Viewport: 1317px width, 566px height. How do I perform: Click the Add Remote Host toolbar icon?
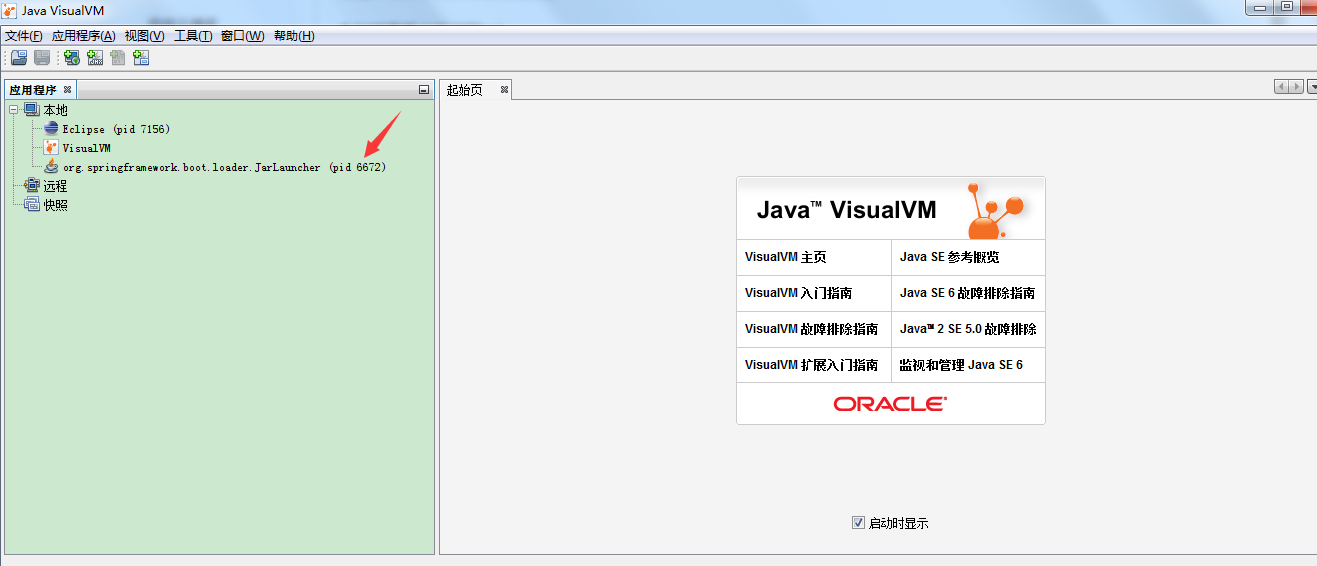72,58
